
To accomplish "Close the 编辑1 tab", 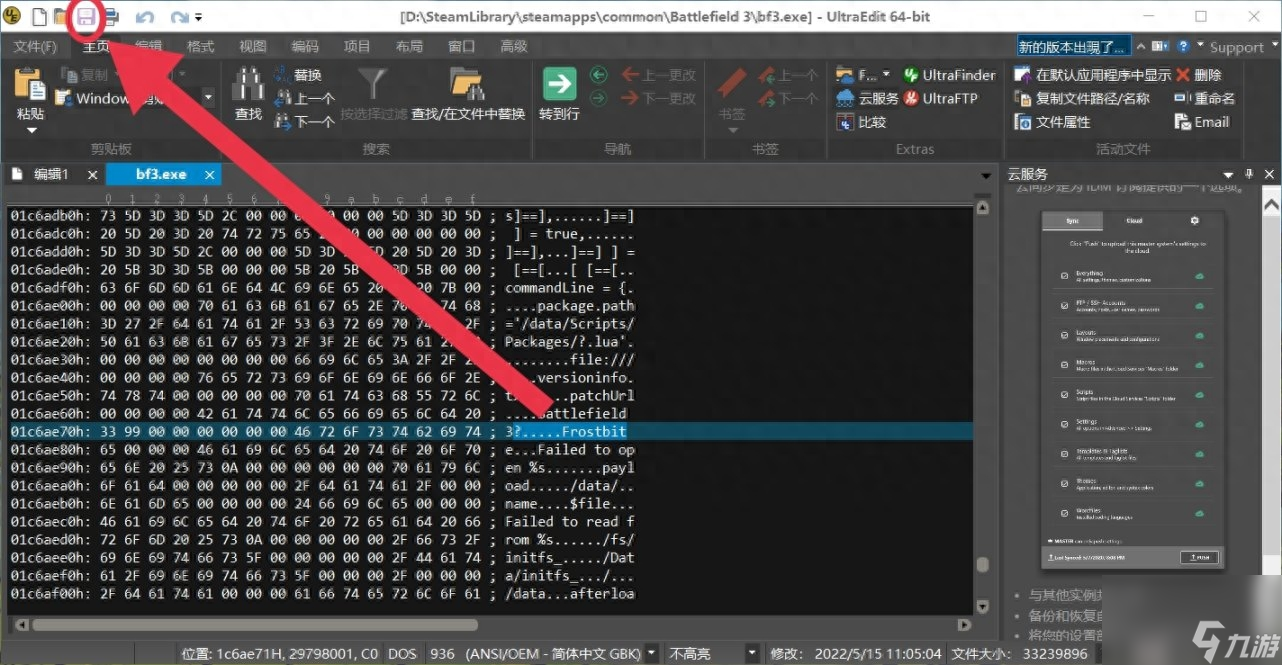I will (x=92, y=175).
